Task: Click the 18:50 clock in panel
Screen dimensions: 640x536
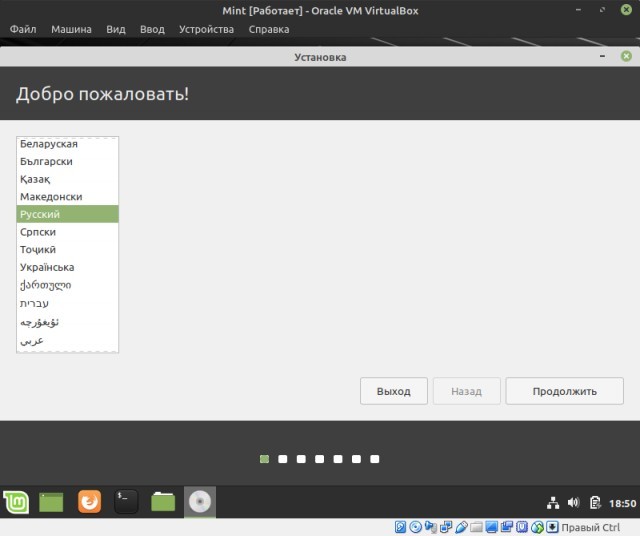Action: pos(622,503)
